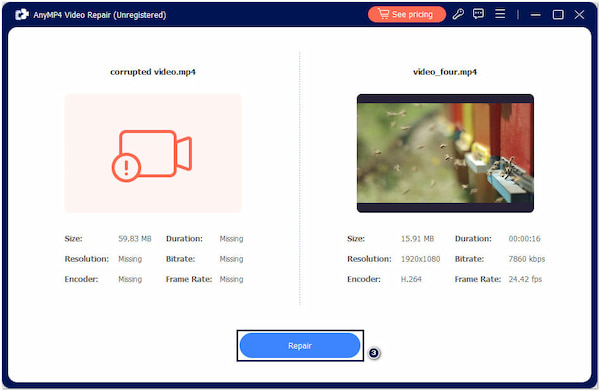Click the 7860 kbps bitrate value
This screenshot has width=600, height=391.
(x=527, y=259)
